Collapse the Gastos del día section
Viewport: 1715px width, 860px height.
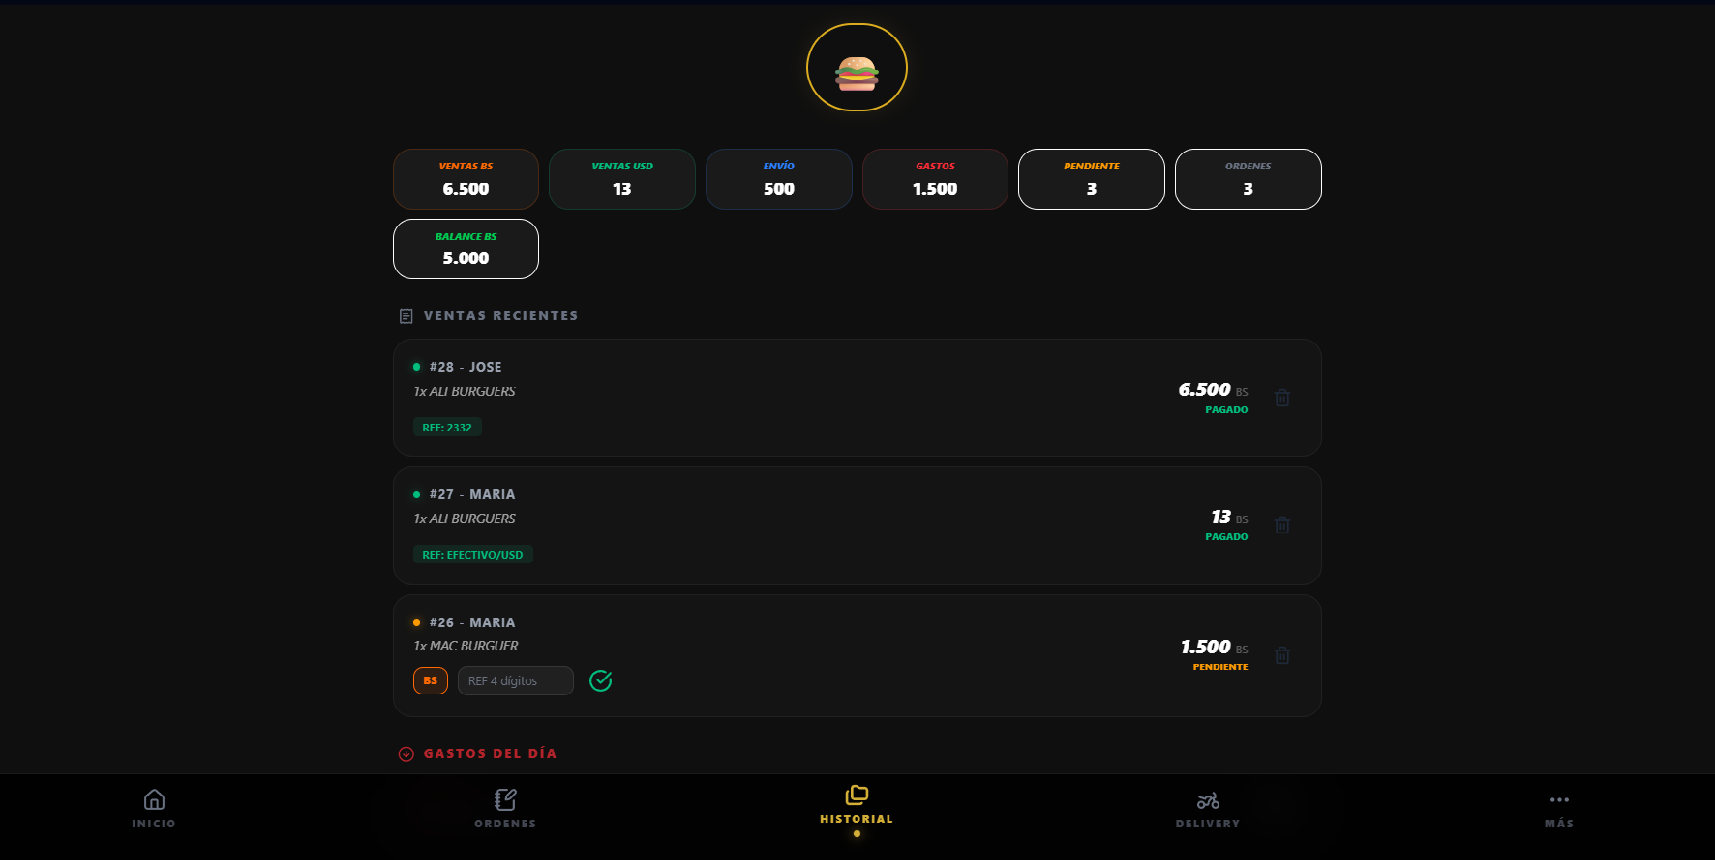[x=406, y=754]
